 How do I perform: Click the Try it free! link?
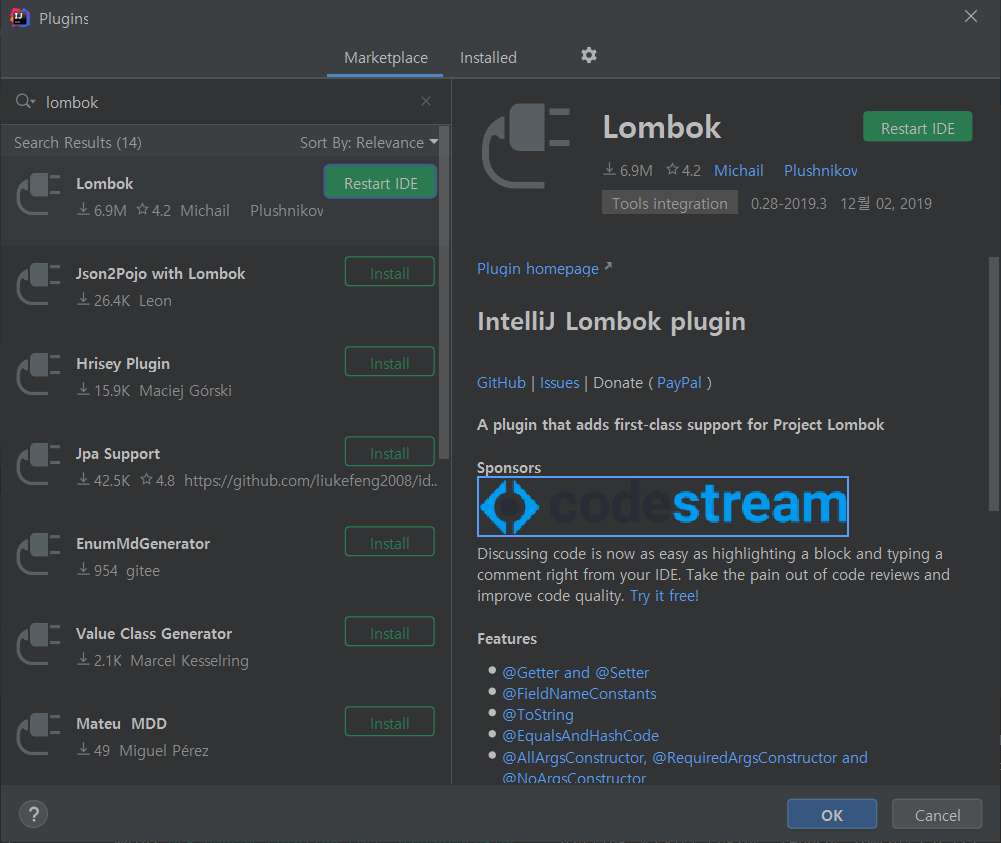664,596
